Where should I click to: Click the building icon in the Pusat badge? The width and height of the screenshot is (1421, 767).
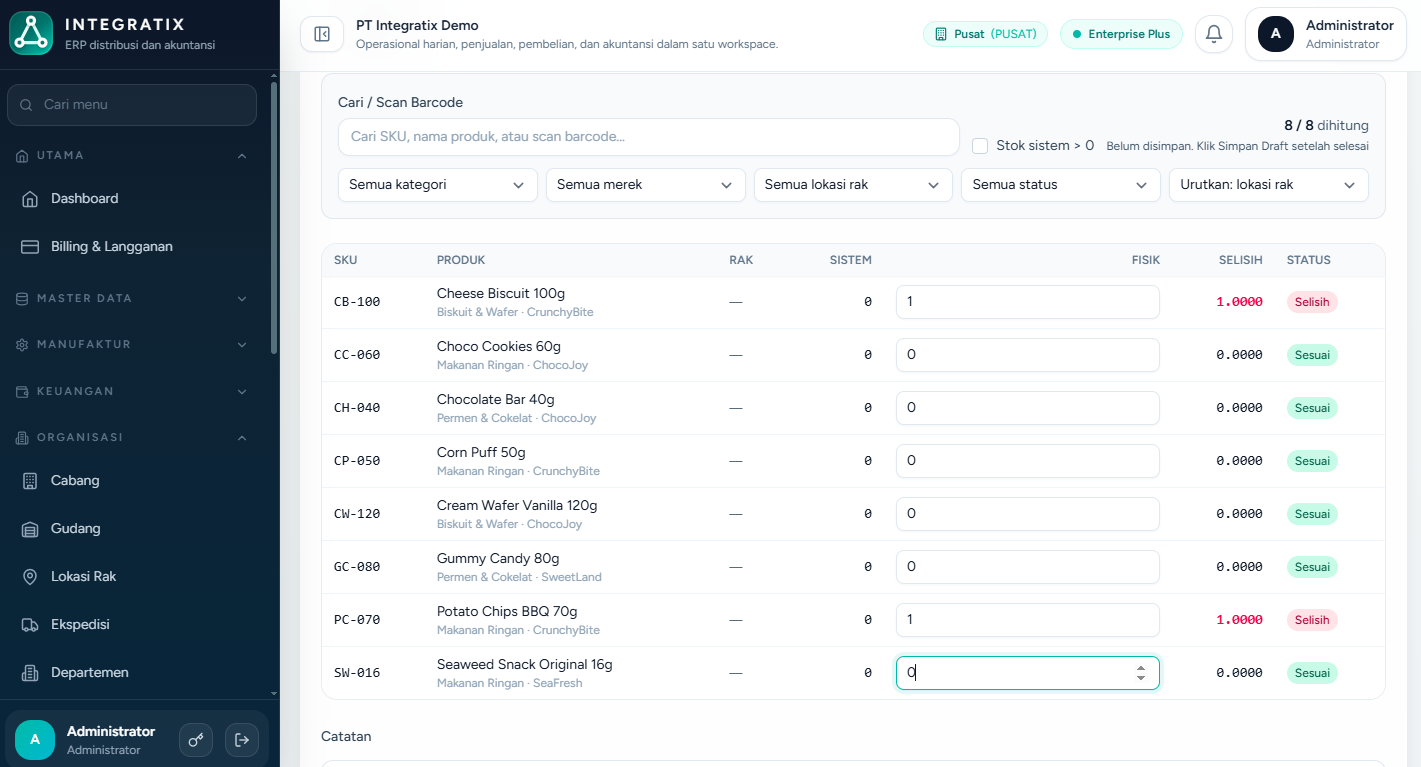point(941,34)
